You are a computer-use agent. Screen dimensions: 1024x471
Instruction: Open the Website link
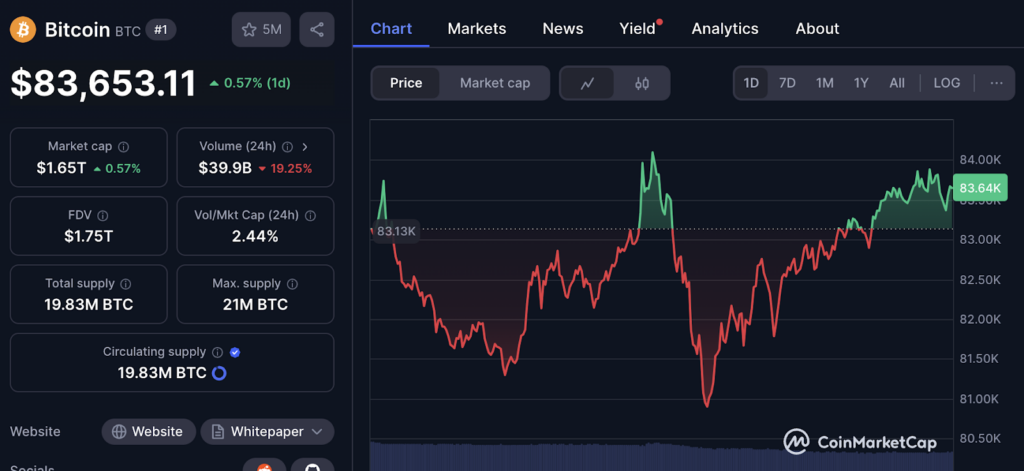click(148, 432)
